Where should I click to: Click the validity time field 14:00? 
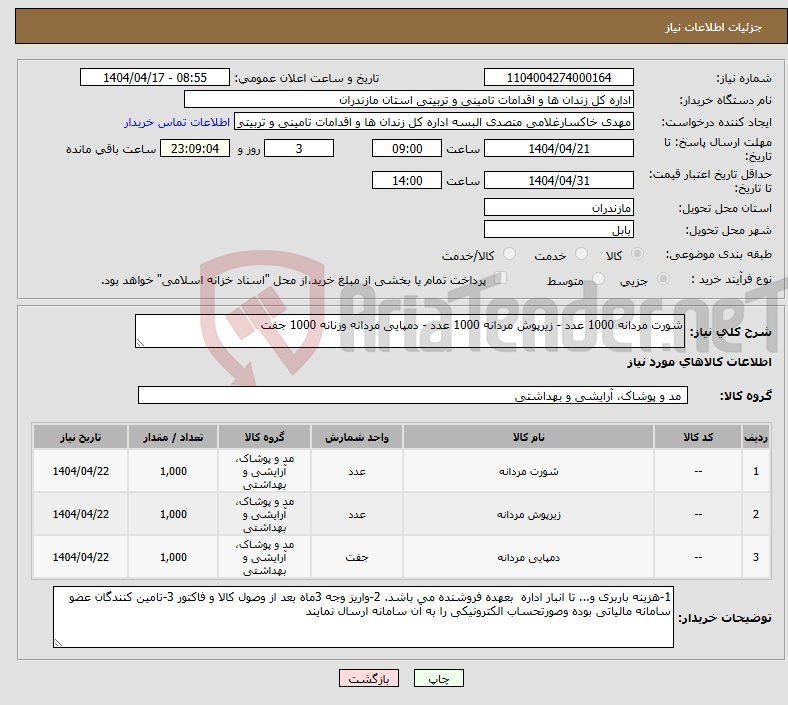[407, 180]
